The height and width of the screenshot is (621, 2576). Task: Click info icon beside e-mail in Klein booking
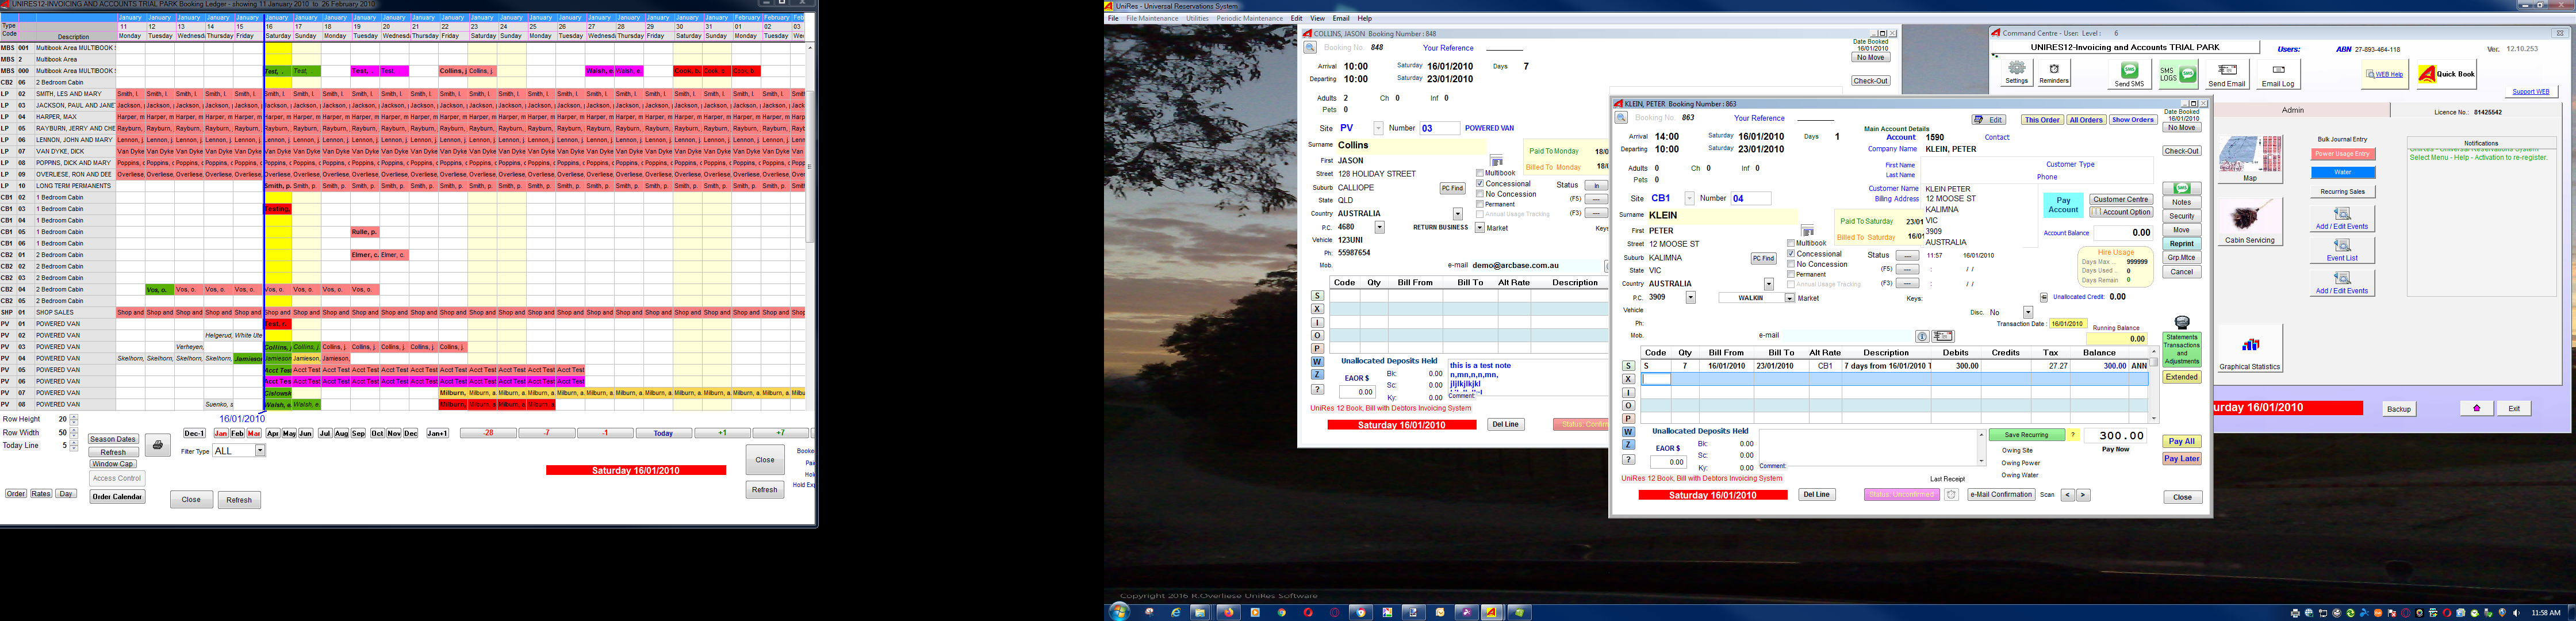coord(1922,336)
